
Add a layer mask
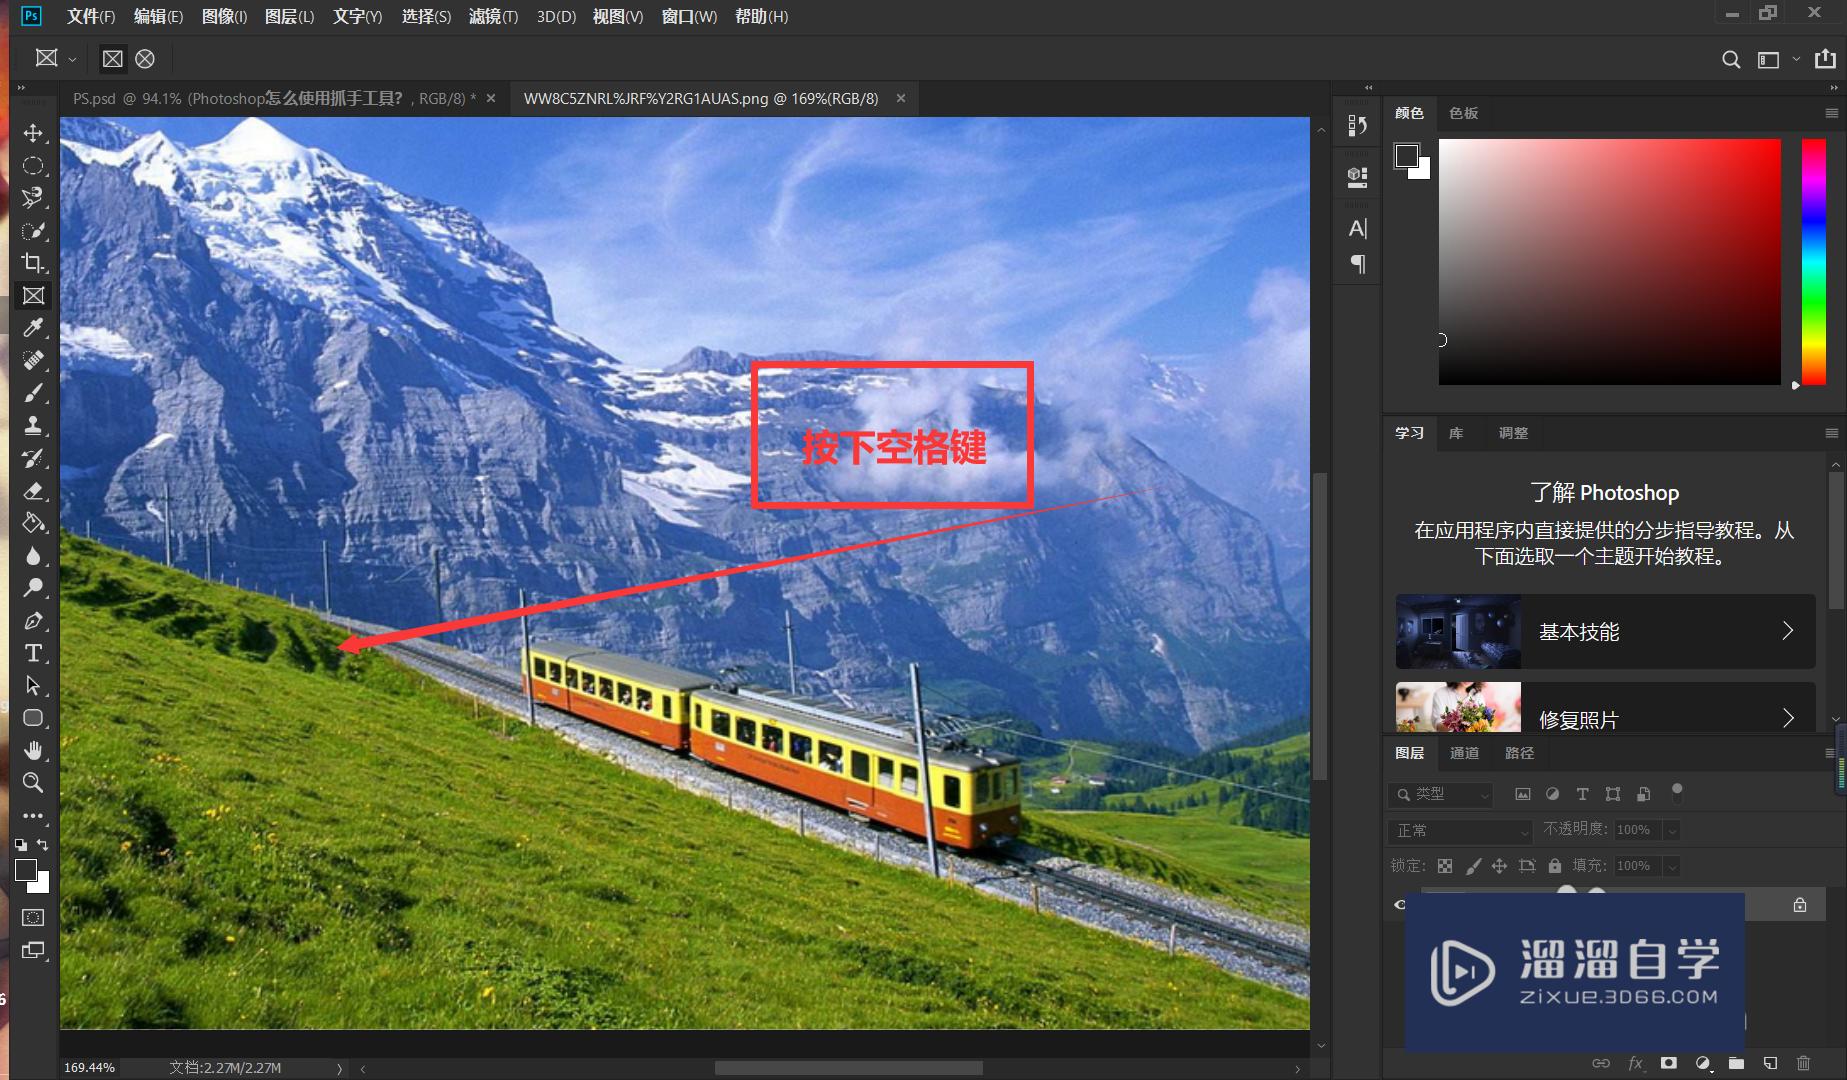(x=1669, y=1063)
